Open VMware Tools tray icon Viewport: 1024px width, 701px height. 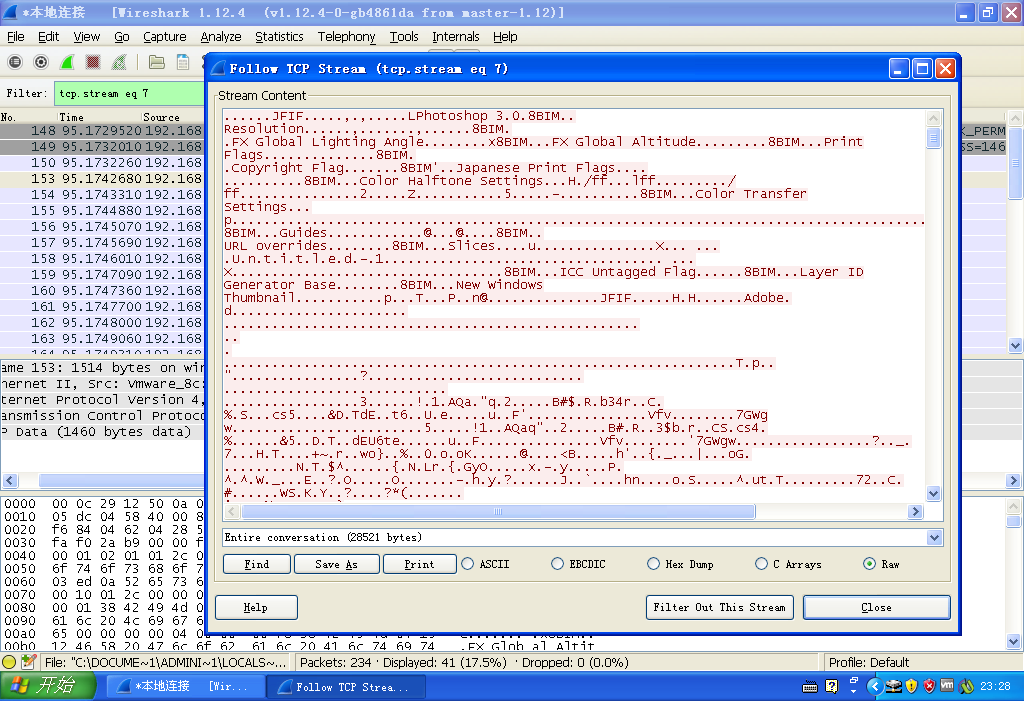click(947, 685)
